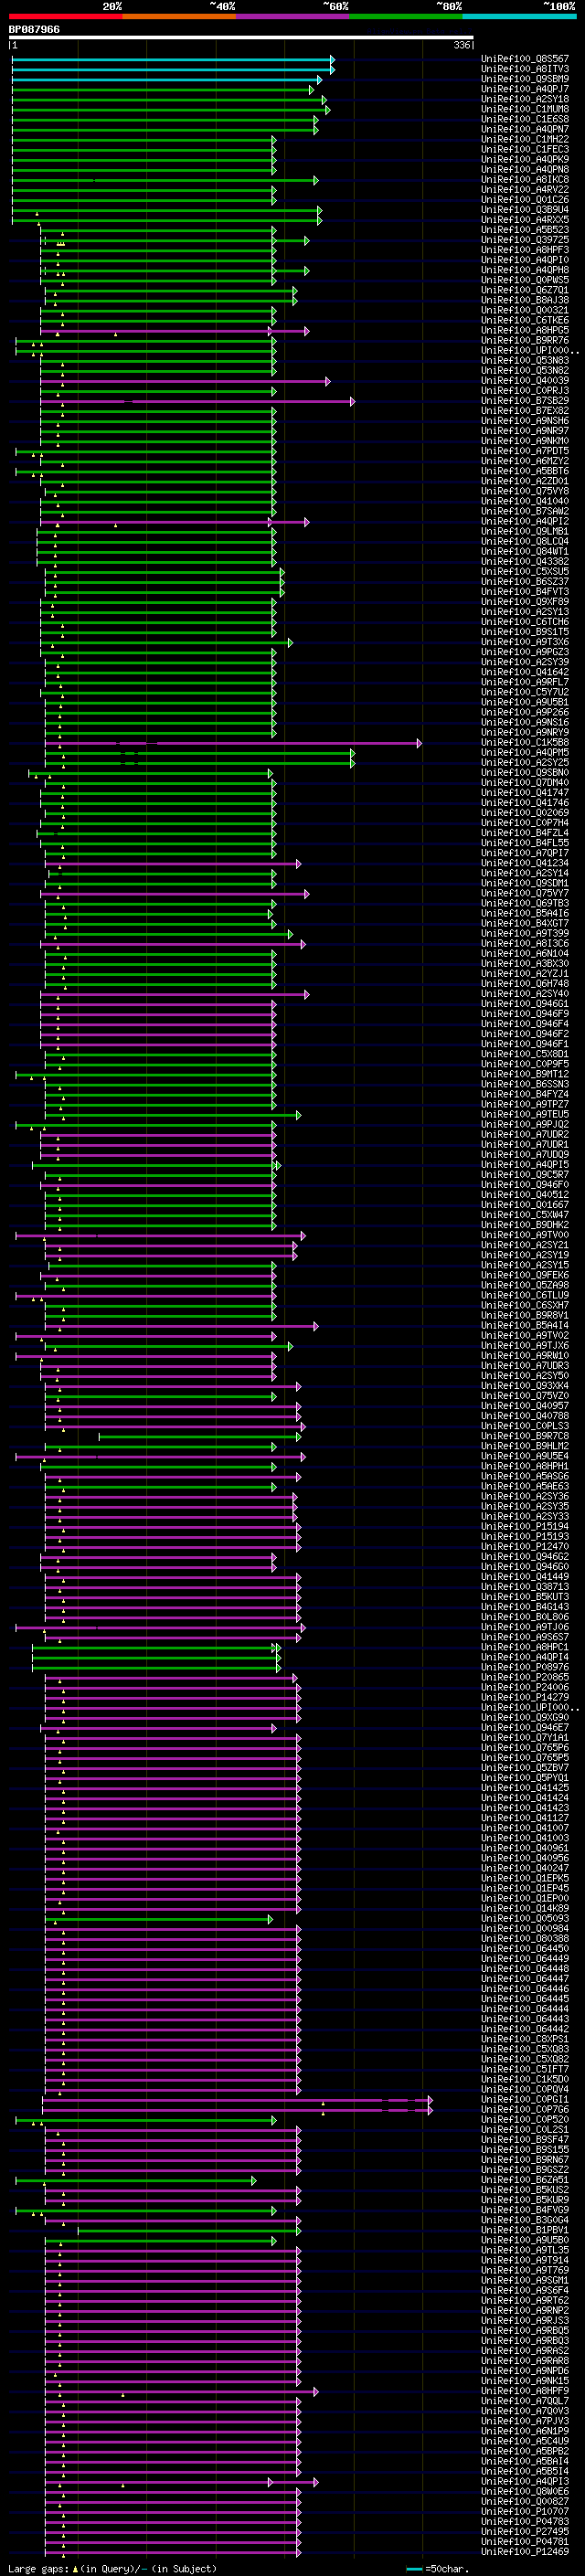Select the UniRef100_A9NK15 label
The height and width of the screenshot is (2576, 585).
(525, 2381)
